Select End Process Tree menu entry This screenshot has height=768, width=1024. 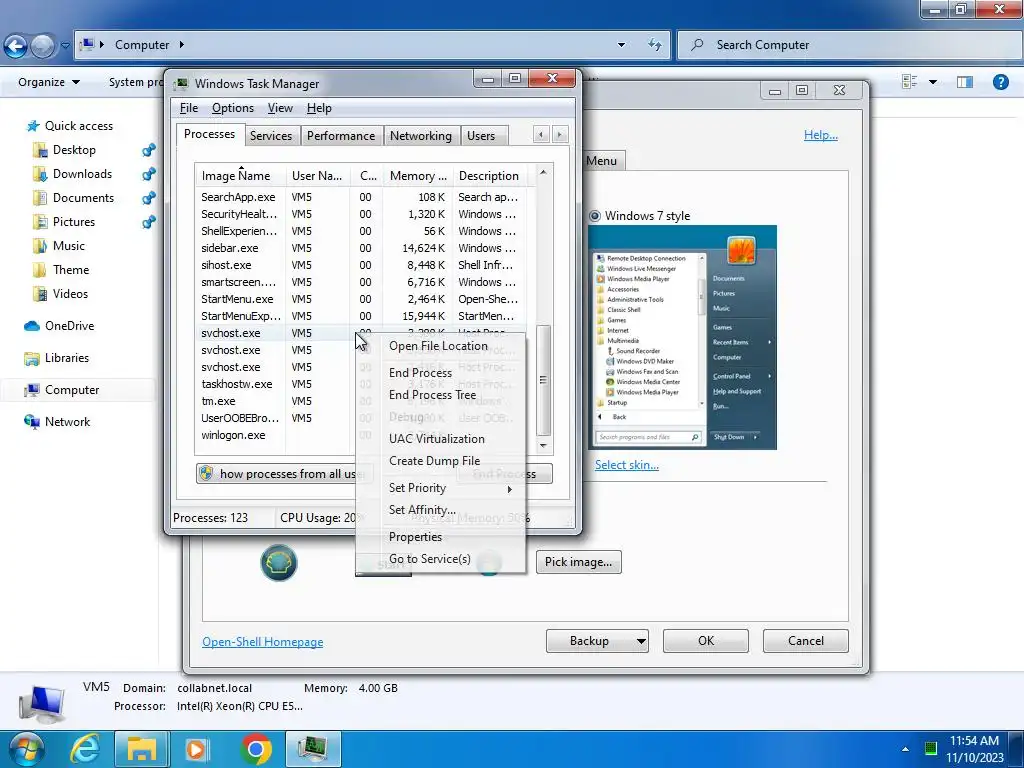432,395
